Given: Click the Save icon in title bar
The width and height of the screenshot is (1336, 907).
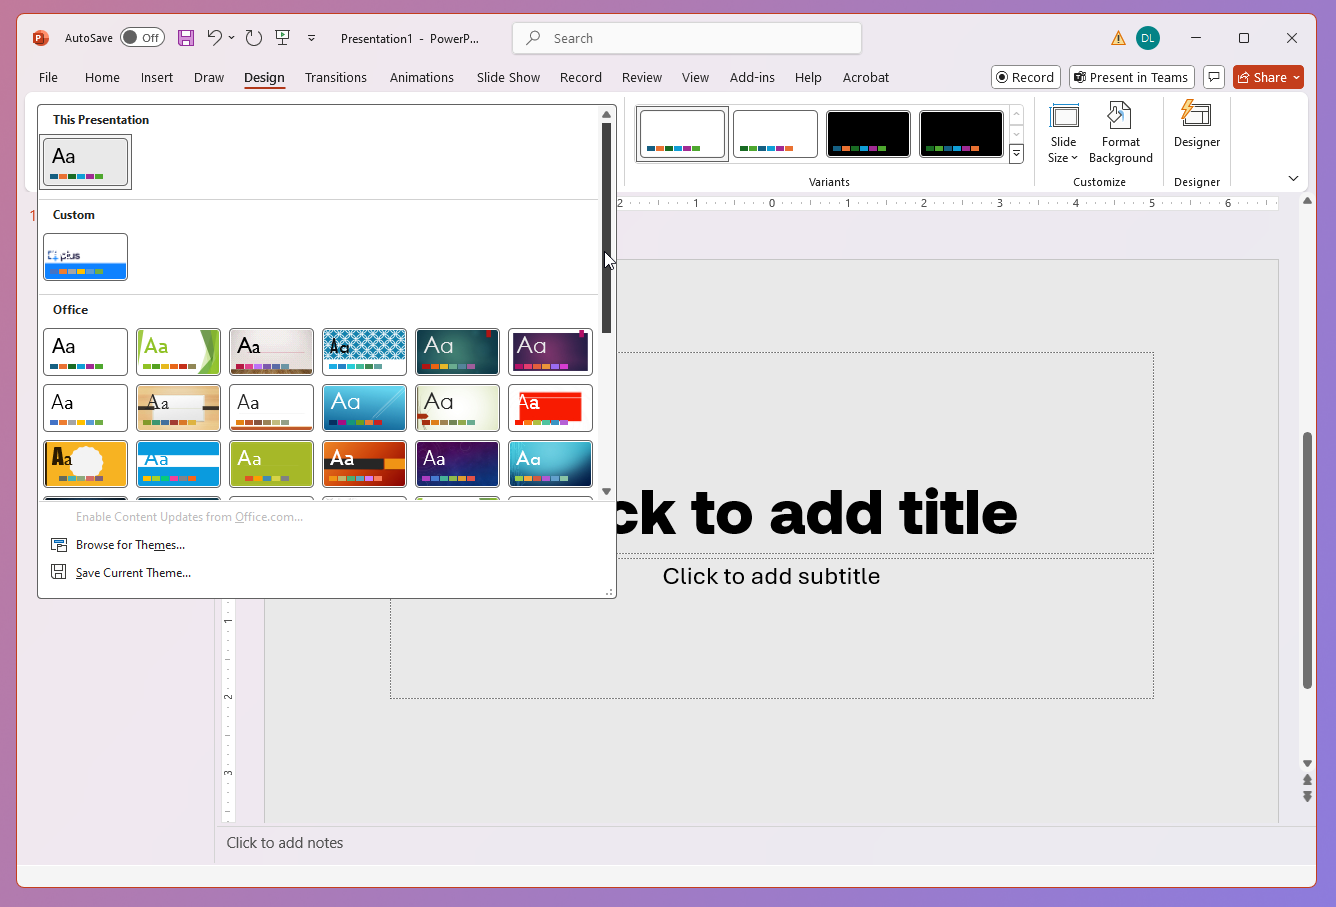Looking at the screenshot, I should 186,38.
